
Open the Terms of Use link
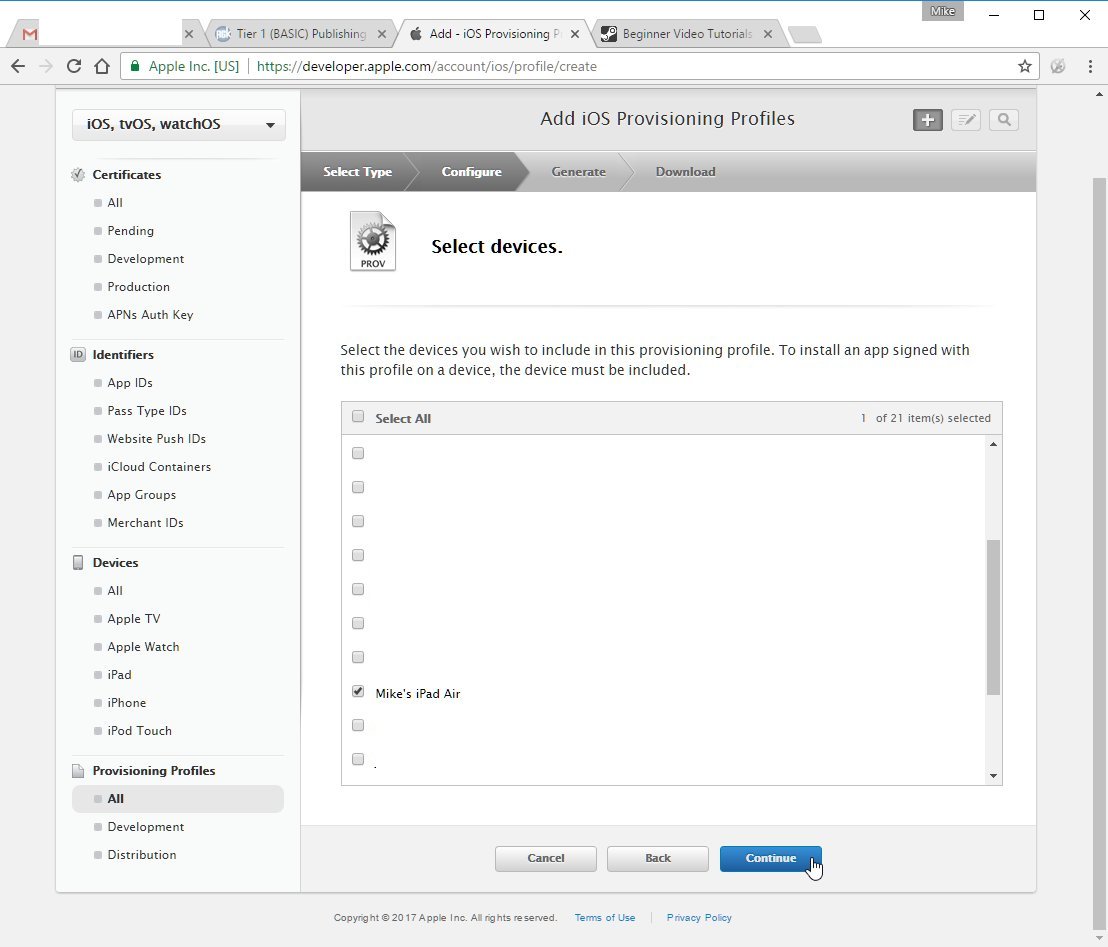605,918
